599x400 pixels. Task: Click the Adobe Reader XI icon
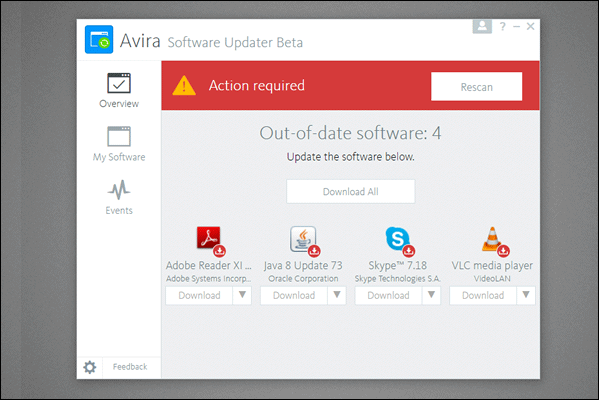pyautogui.click(x=209, y=238)
